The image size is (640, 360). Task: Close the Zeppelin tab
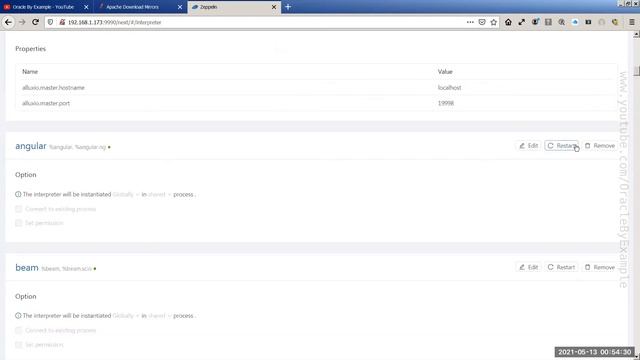pos(274,7)
